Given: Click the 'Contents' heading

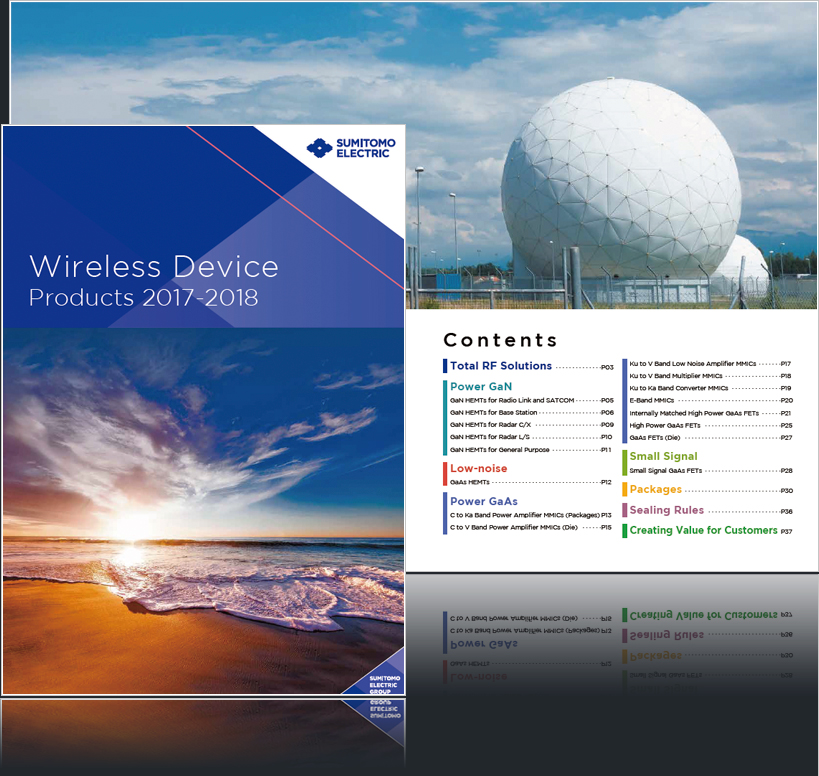Looking at the screenshot, I should [500, 340].
